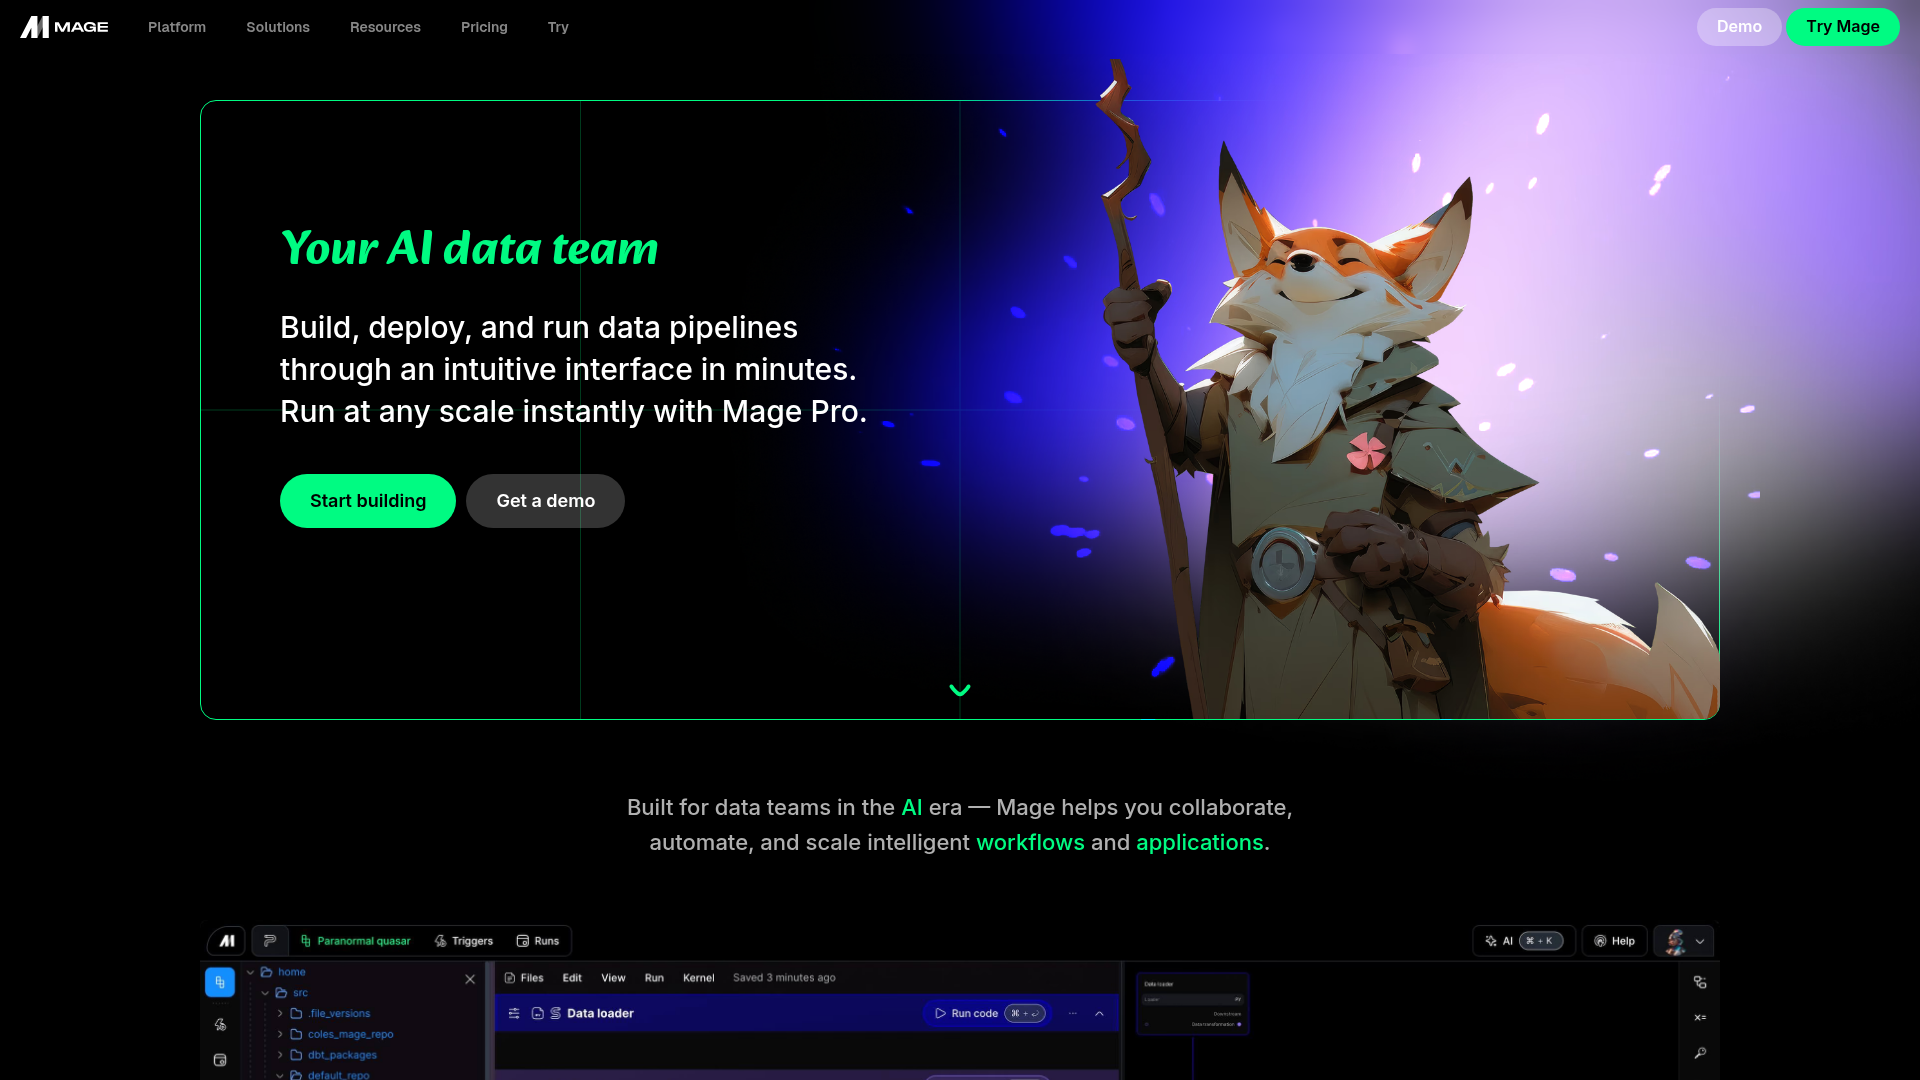The height and width of the screenshot is (1080, 1920).
Task: Click the sliders icon on the Data loader block
Action: coord(514,1013)
